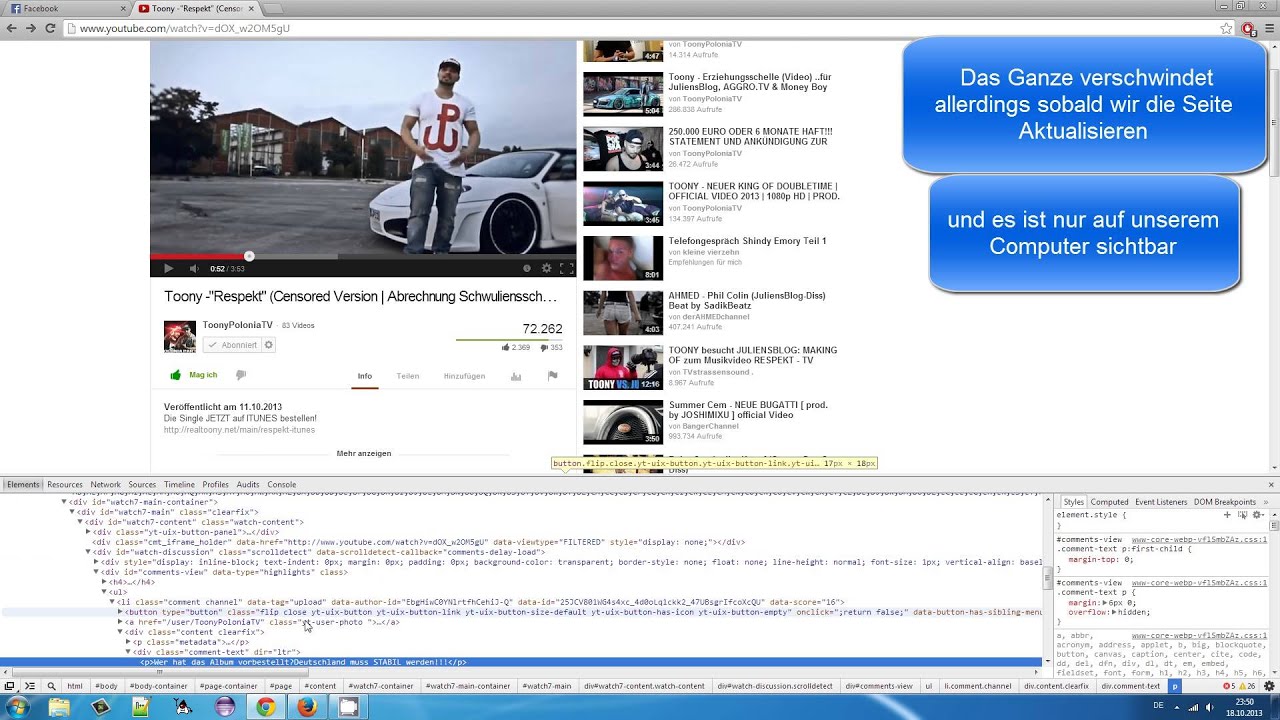Click the DevTools dock-side icon in bottom bar
1280x720 pixels.
click(x=10, y=686)
